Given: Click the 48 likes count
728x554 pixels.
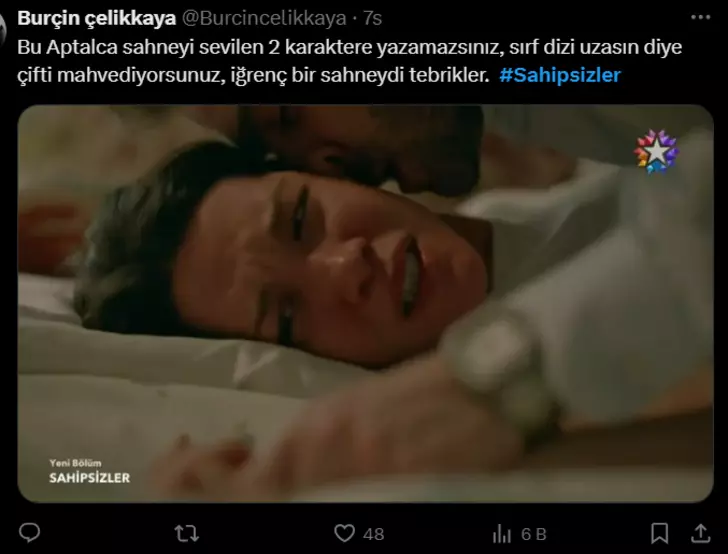Looking at the screenshot, I should pyautogui.click(x=374, y=534).
